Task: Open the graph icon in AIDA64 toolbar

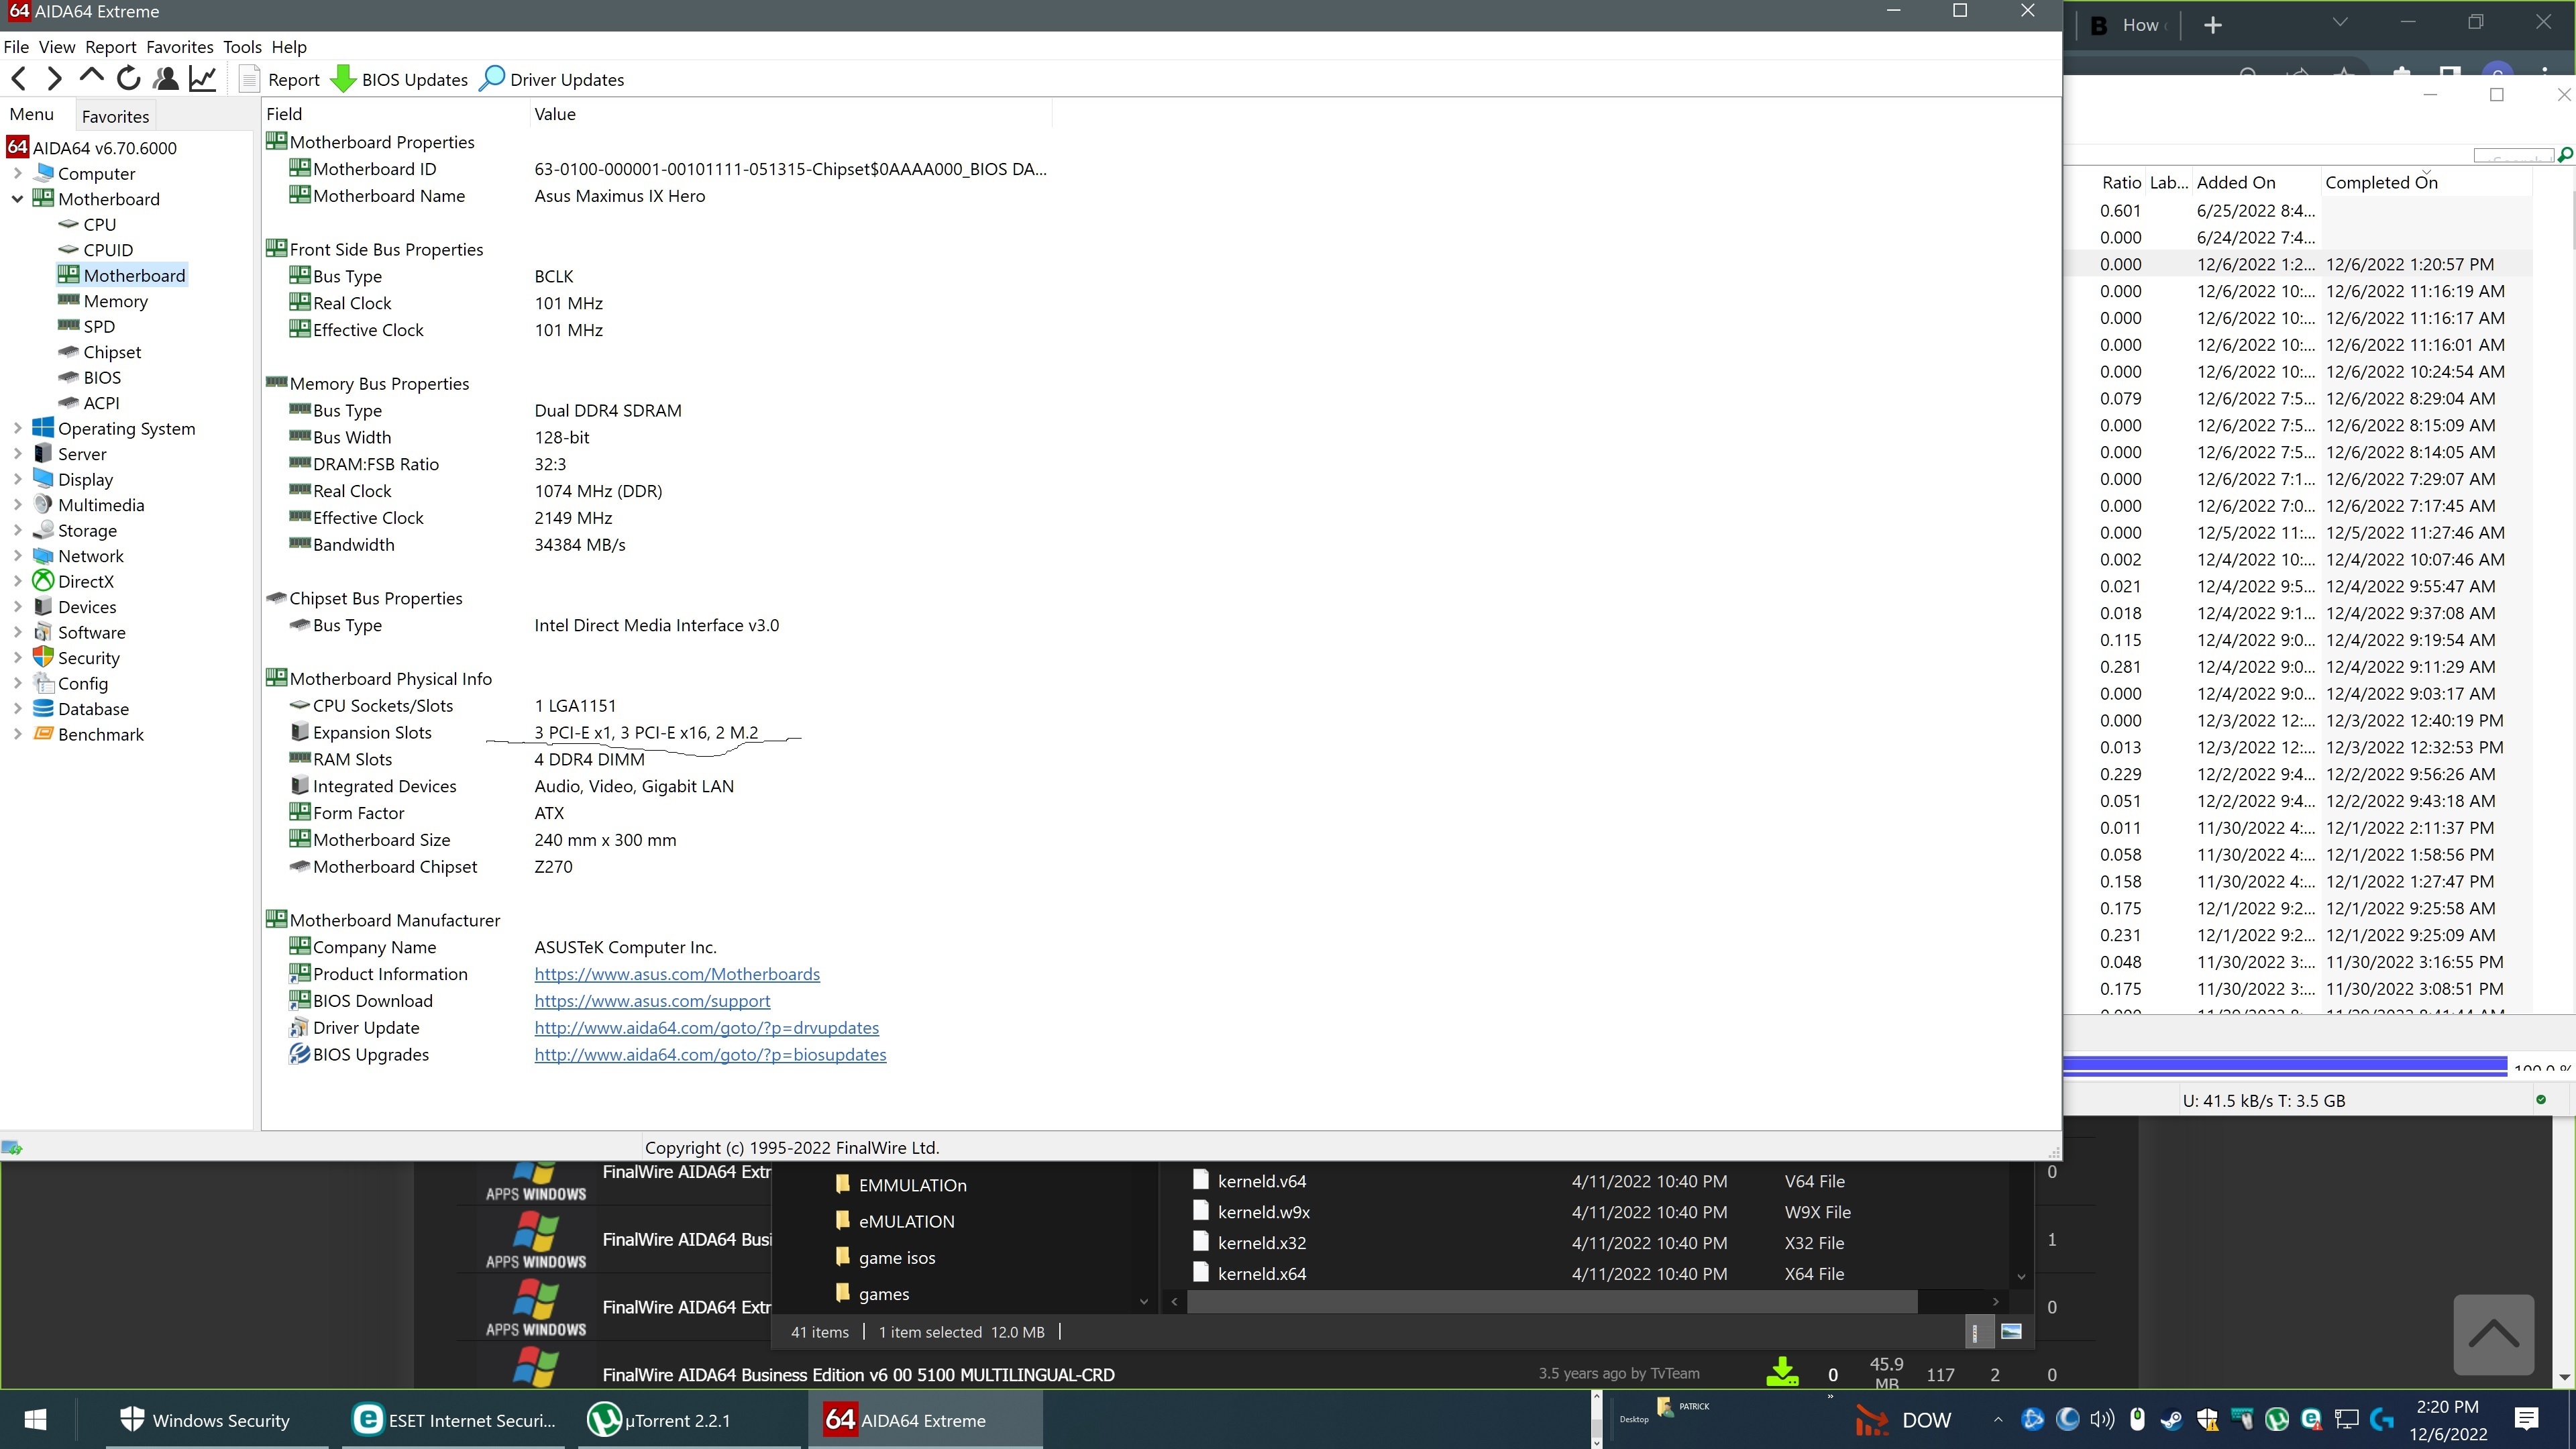Action: pos(203,79)
